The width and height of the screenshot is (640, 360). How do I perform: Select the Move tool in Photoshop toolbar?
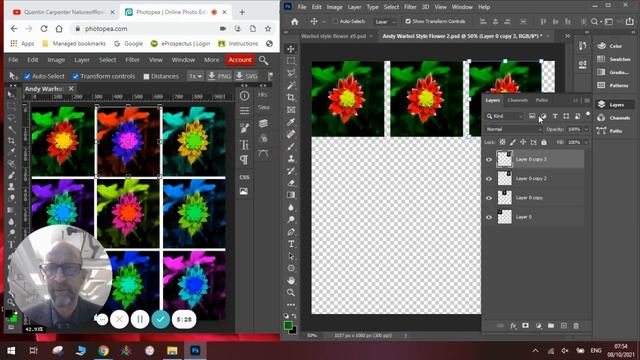(x=291, y=49)
